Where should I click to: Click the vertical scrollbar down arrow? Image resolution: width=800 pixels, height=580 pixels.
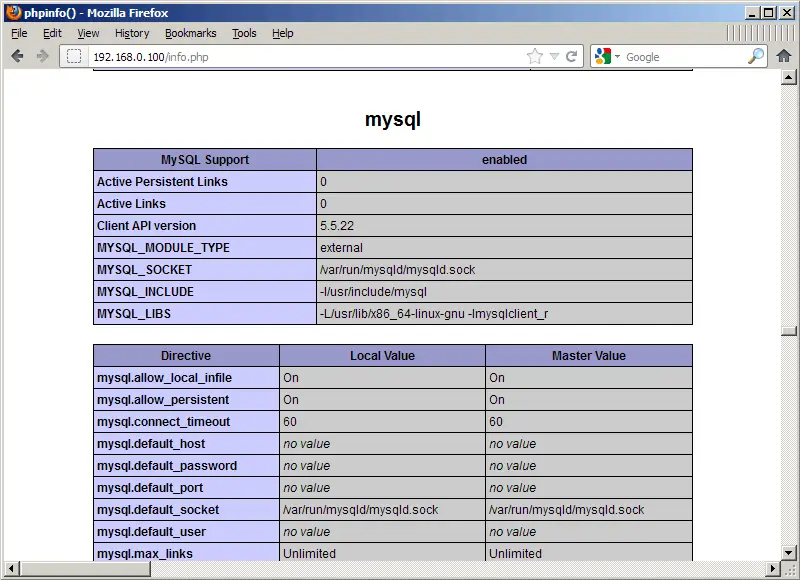point(788,551)
